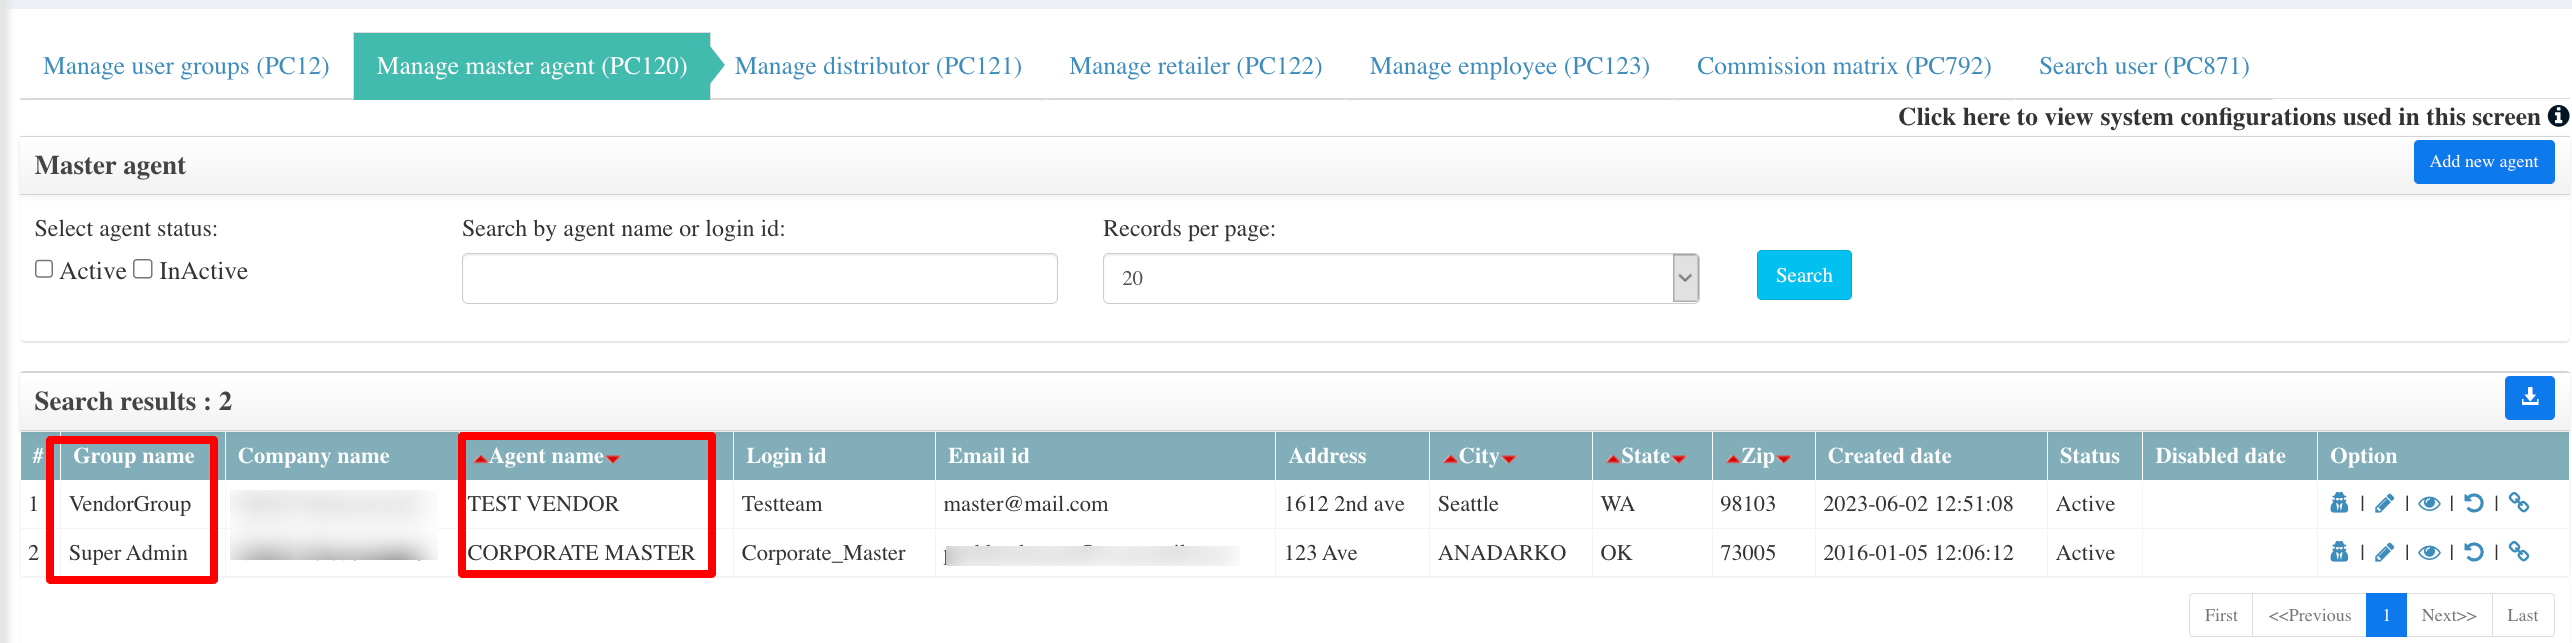Screen dimensions: 2572x643
Task: Sort Zip descending with down arrow
Action: pyautogui.click(x=1784, y=459)
